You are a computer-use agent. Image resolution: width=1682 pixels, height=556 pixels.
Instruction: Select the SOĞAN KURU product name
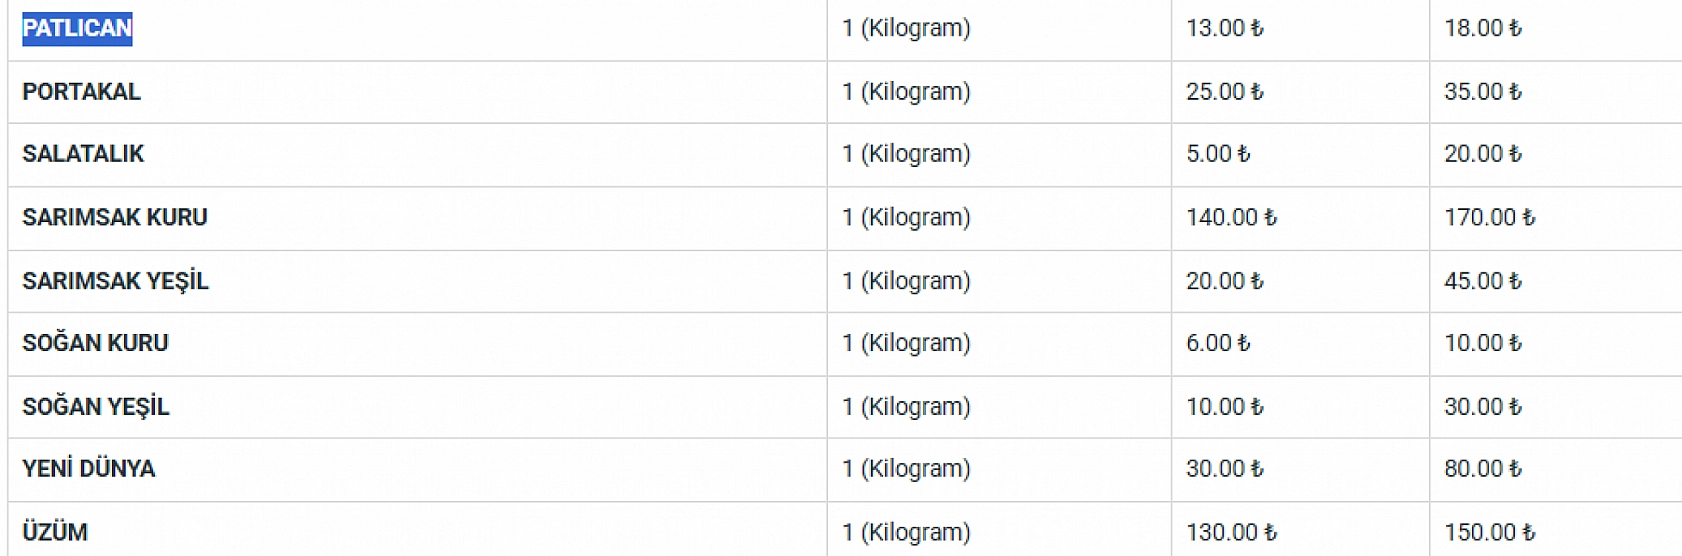point(95,343)
